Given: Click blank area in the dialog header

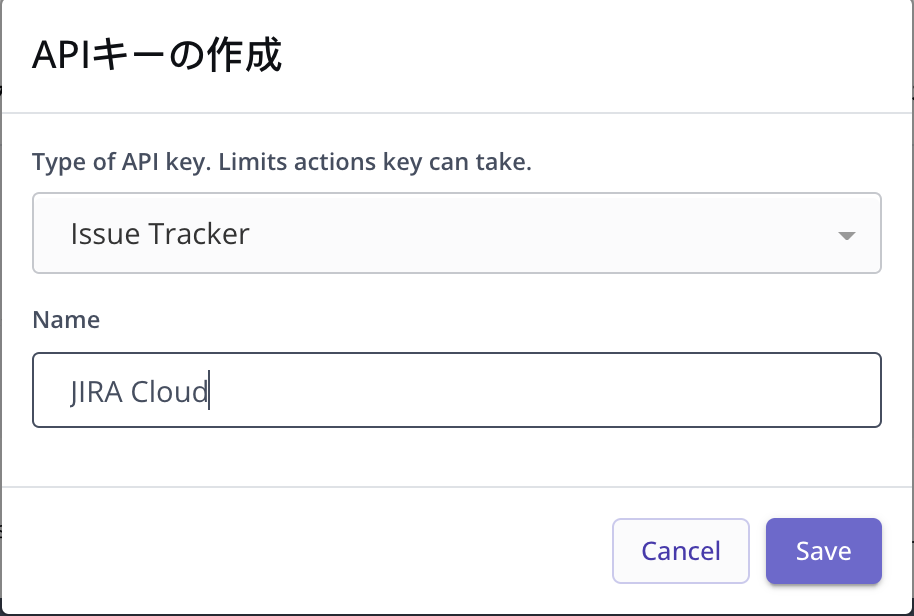Looking at the screenshot, I should point(600,57).
